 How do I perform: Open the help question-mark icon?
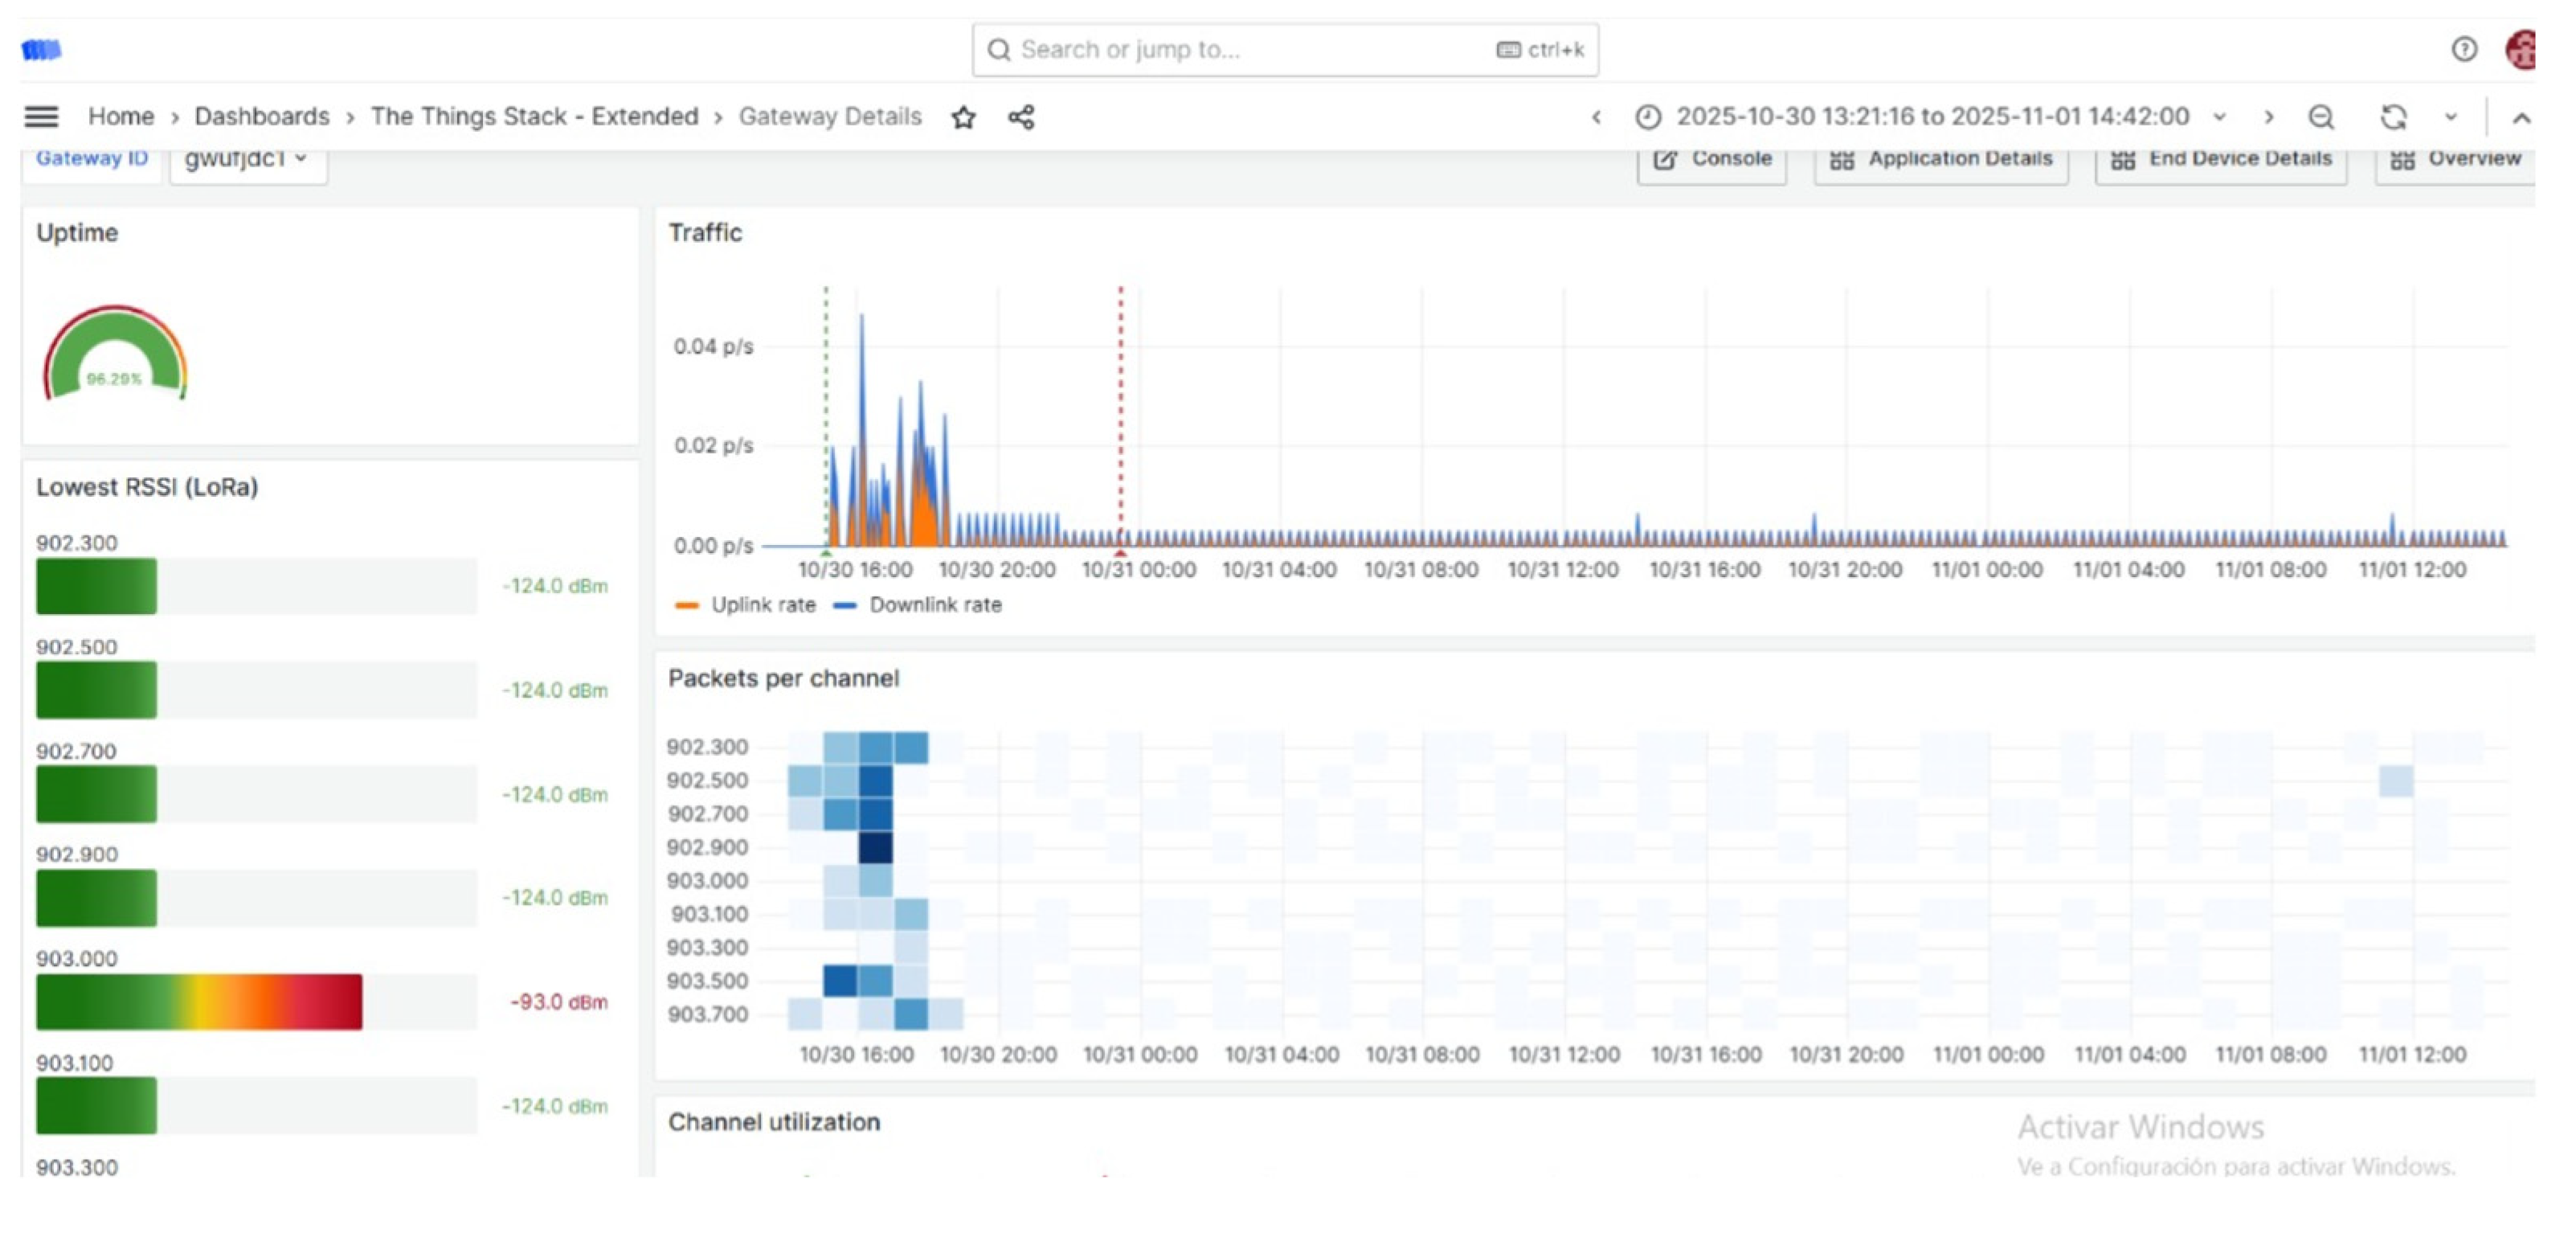tap(2464, 49)
